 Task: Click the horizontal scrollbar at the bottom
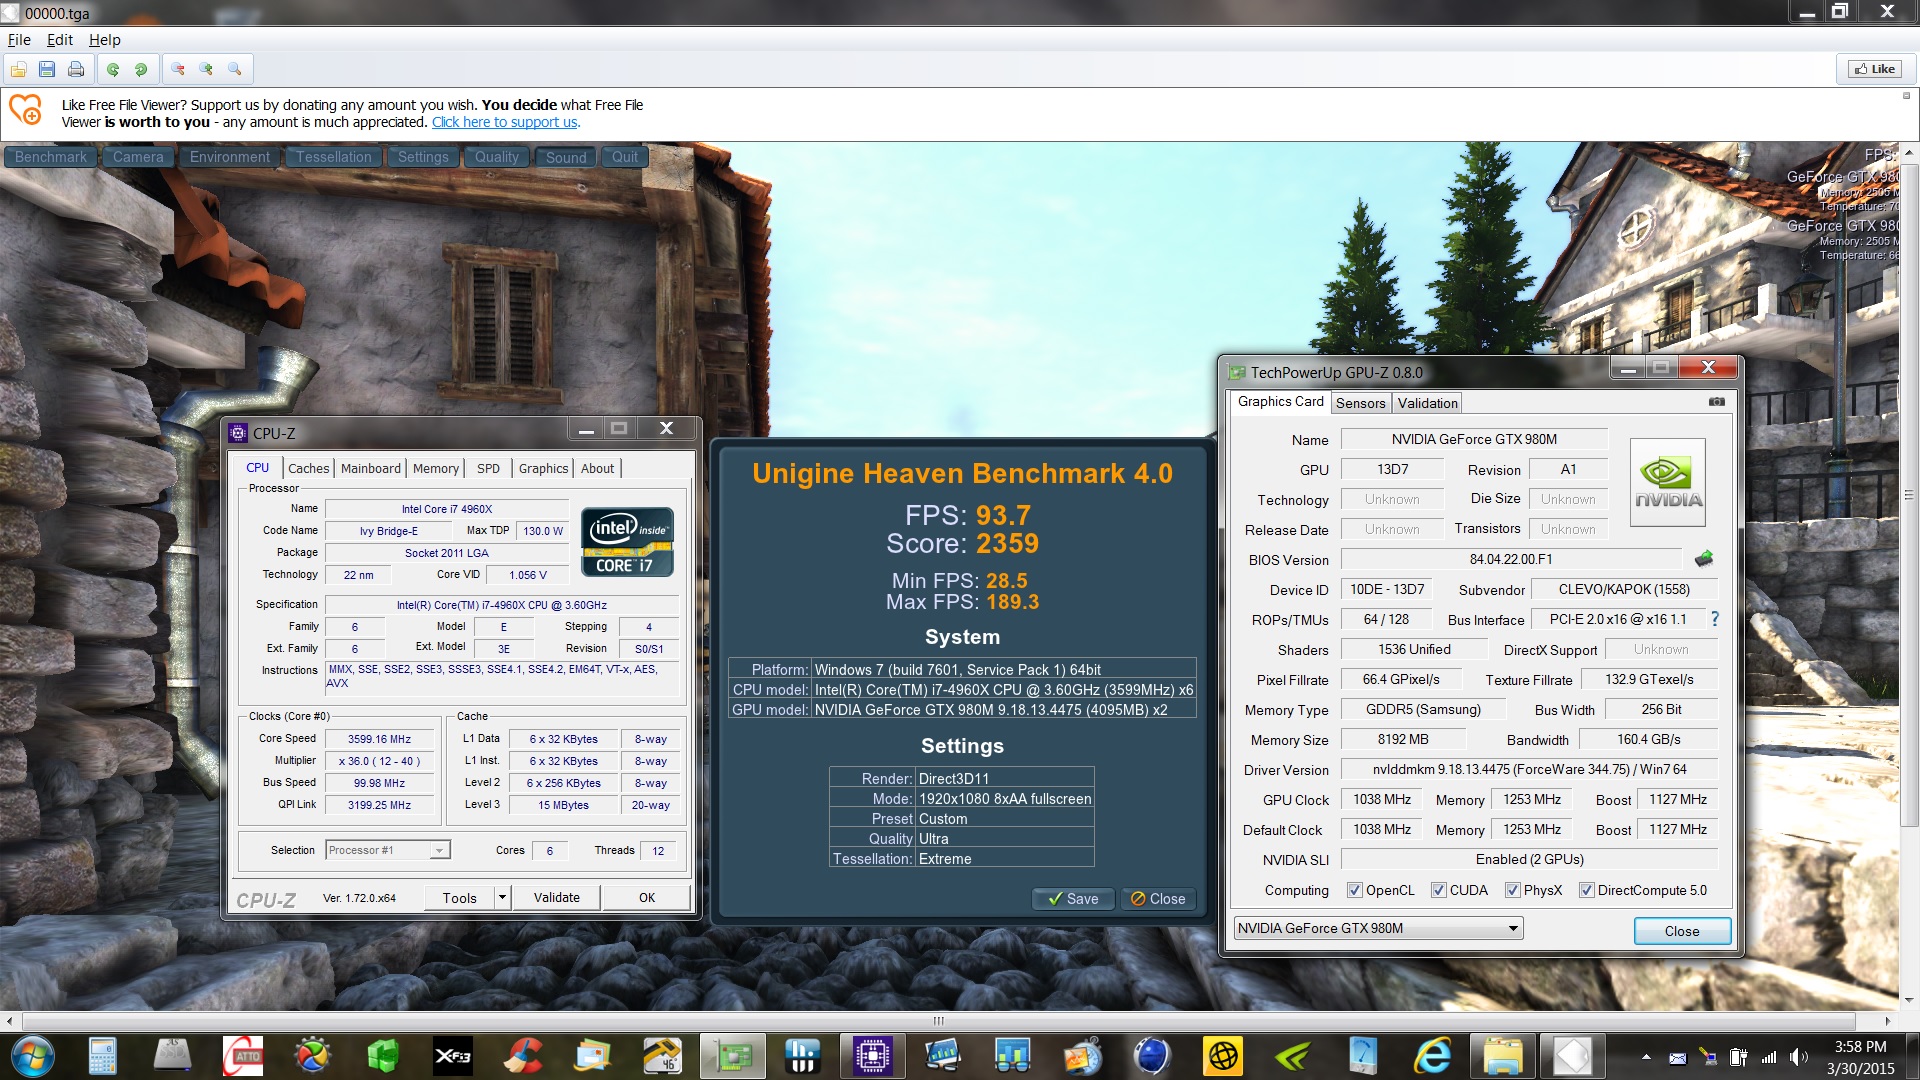tap(938, 1021)
